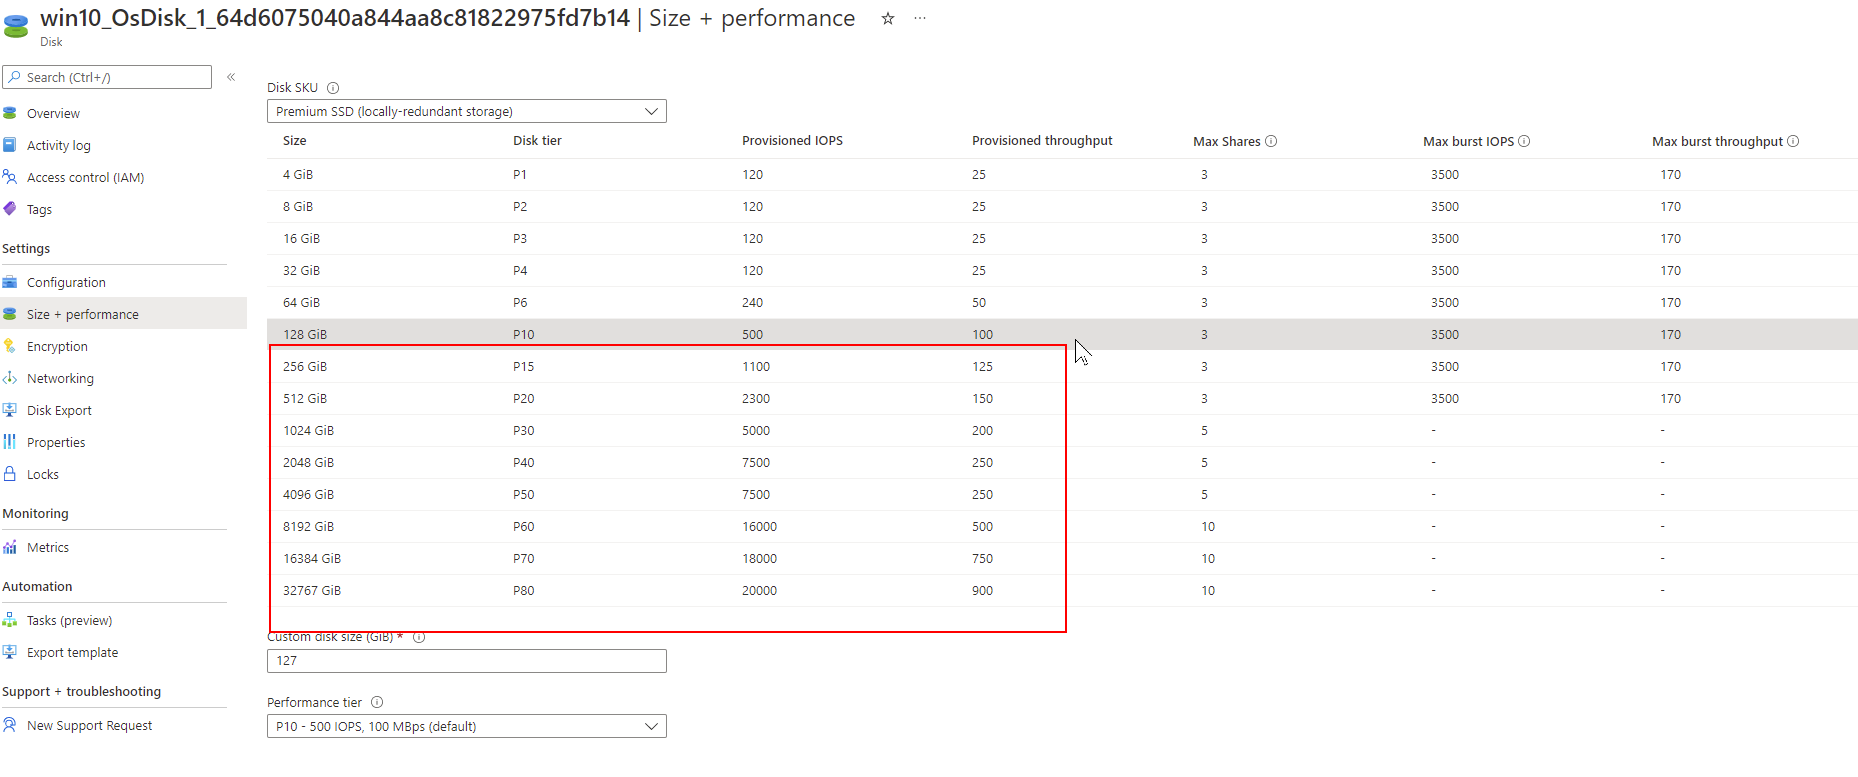Click the favorite star icon next to title
The width and height of the screenshot is (1858, 777).
coord(887,18)
